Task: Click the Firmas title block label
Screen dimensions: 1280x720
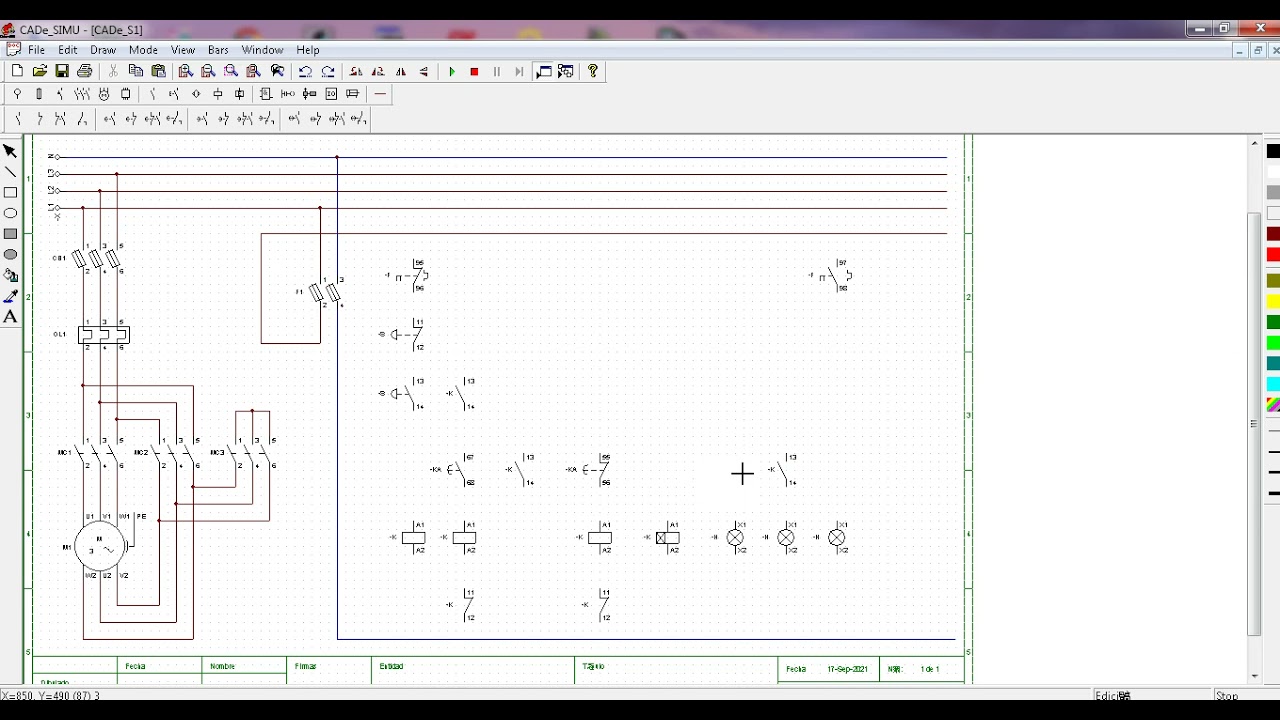Action: point(306,666)
